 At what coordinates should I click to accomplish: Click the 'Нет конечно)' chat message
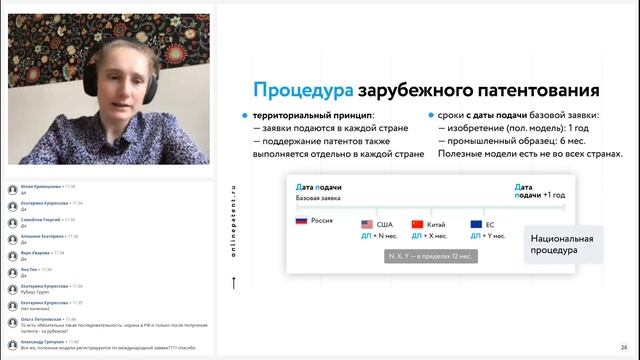click(x=35, y=309)
